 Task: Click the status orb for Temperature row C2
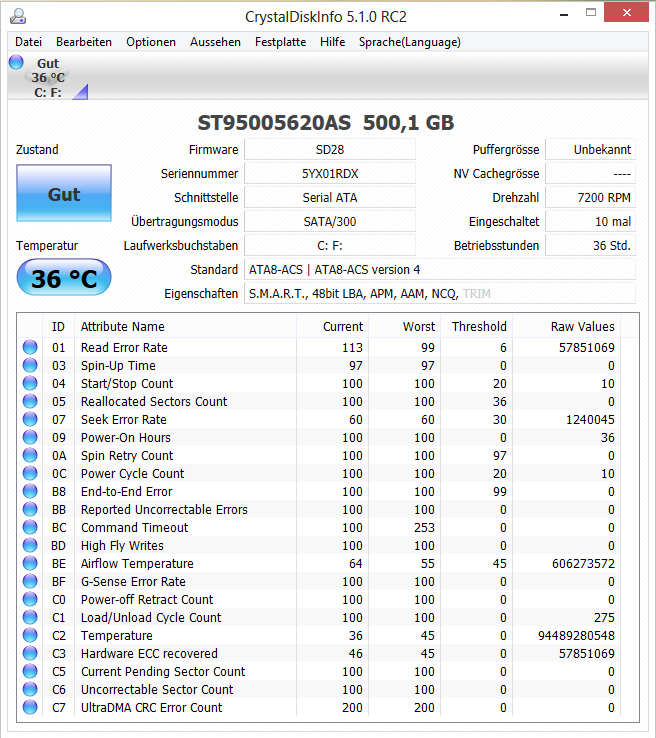click(30, 635)
